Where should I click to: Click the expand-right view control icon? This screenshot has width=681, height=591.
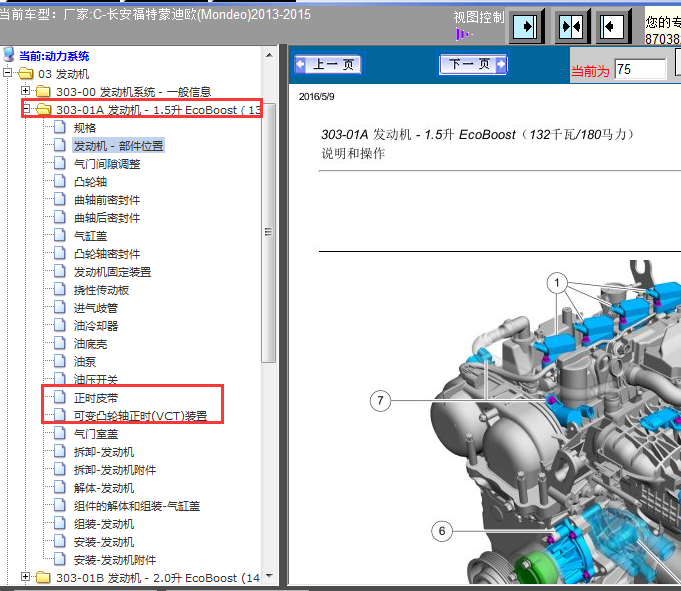525,27
